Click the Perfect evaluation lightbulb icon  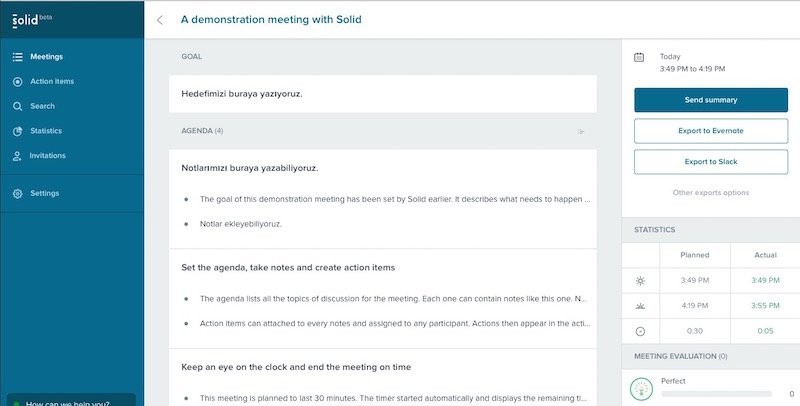click(640, 388)
